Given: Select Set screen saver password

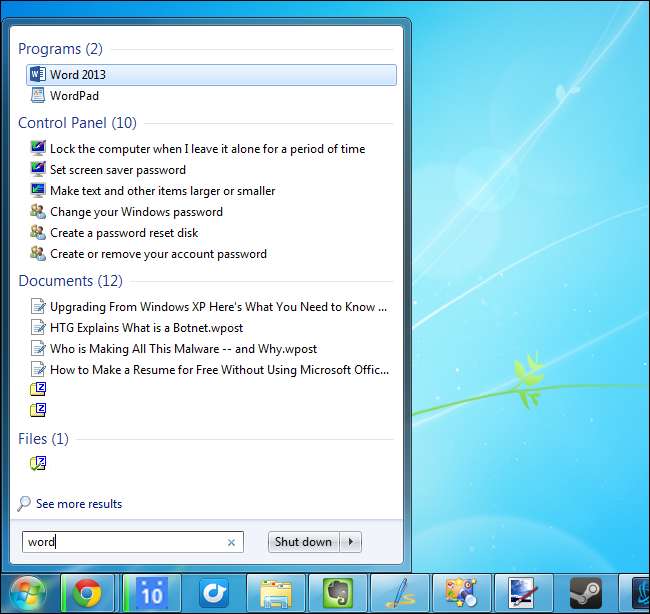Looking at the screenshot, I should coord(117,170).
